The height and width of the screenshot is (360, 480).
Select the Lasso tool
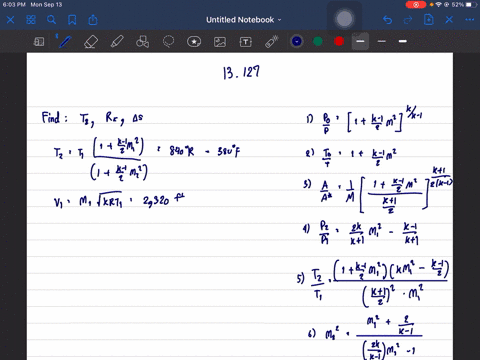tap(168, 42)
